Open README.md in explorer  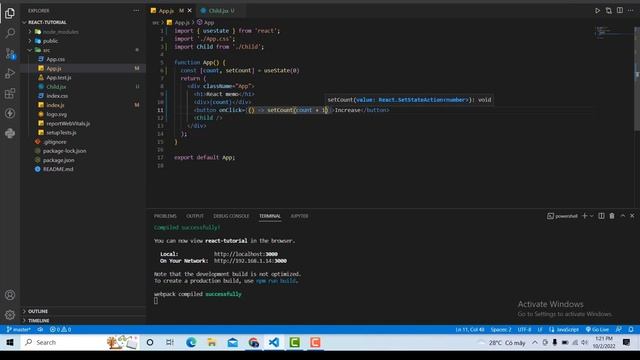[x=83, y=169]
